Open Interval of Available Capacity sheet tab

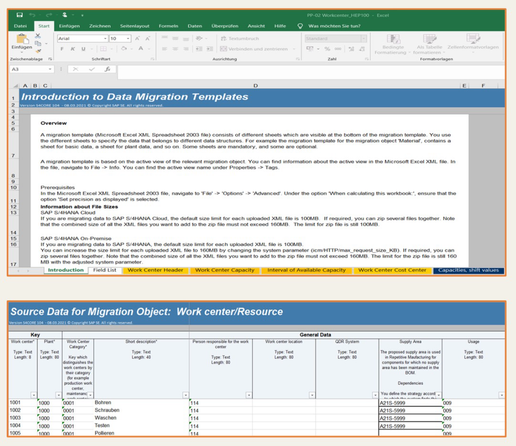(x=306, y=270)
